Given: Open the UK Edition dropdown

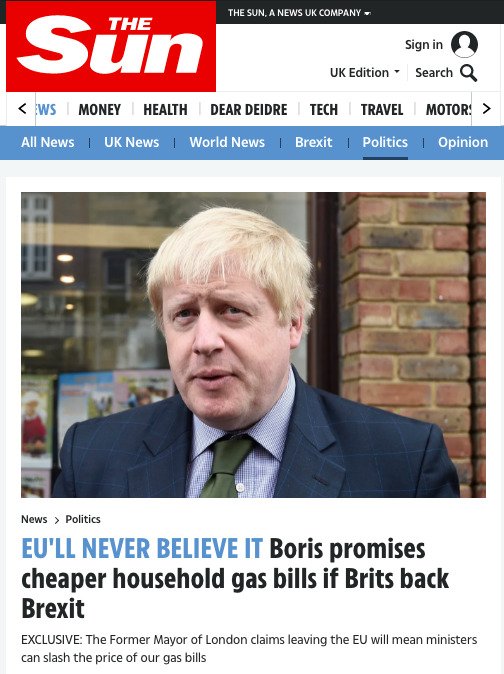Looking at the screenshot, I should pyautogui.click(x=365, y=73).
